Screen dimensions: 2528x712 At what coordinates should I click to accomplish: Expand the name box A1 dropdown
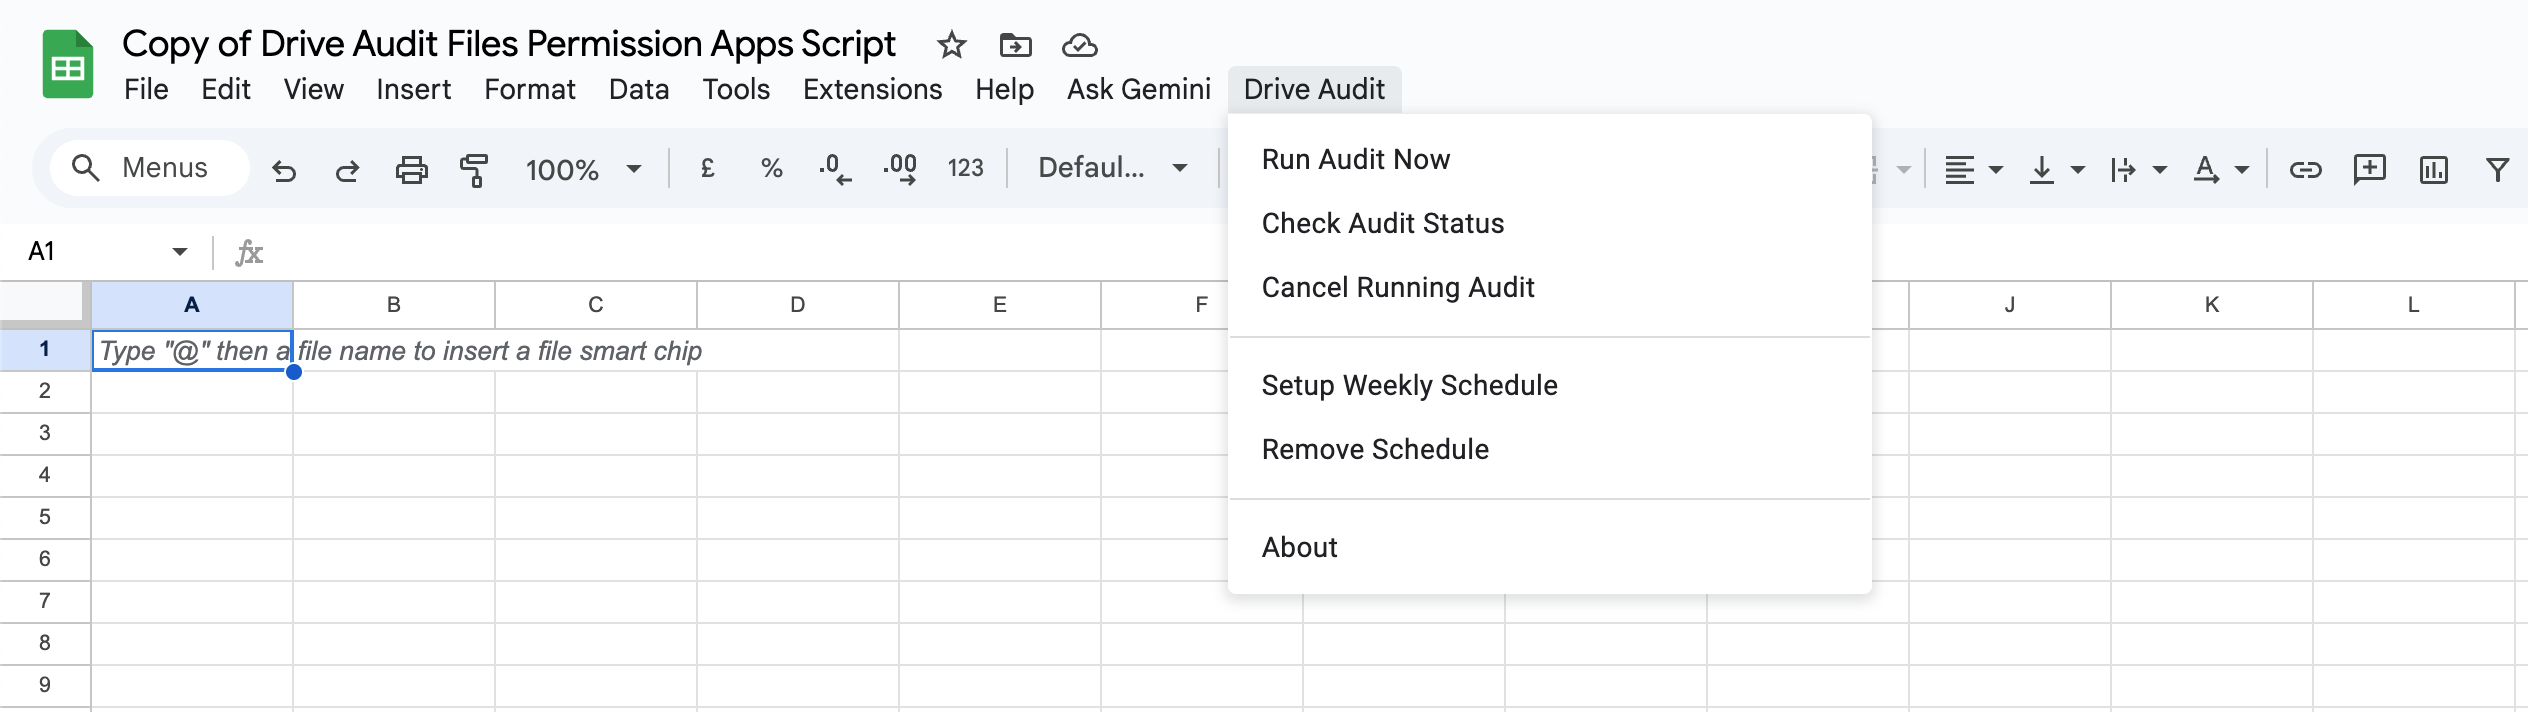click(x=180, y=251)
